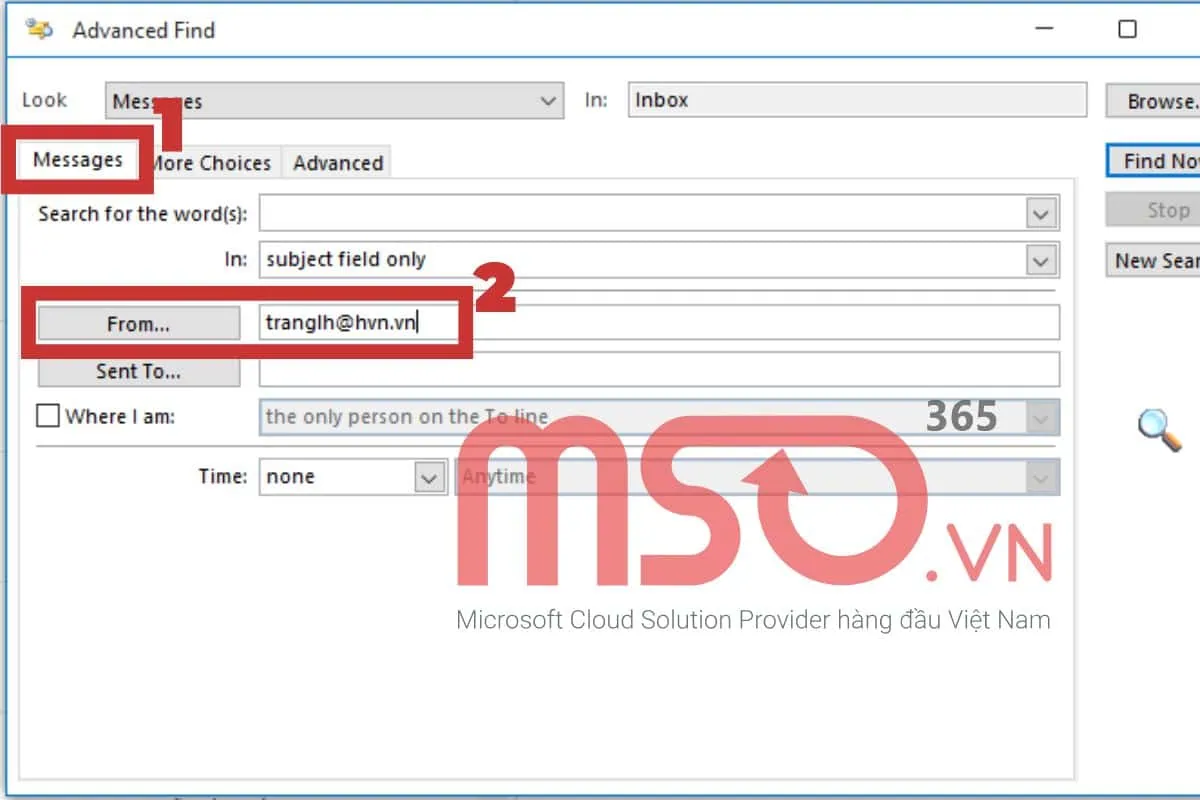Click the empty Sent To text field
The width and height of the screenshot is (1200, 800).
pyautogui.click(x=660, y=370)
